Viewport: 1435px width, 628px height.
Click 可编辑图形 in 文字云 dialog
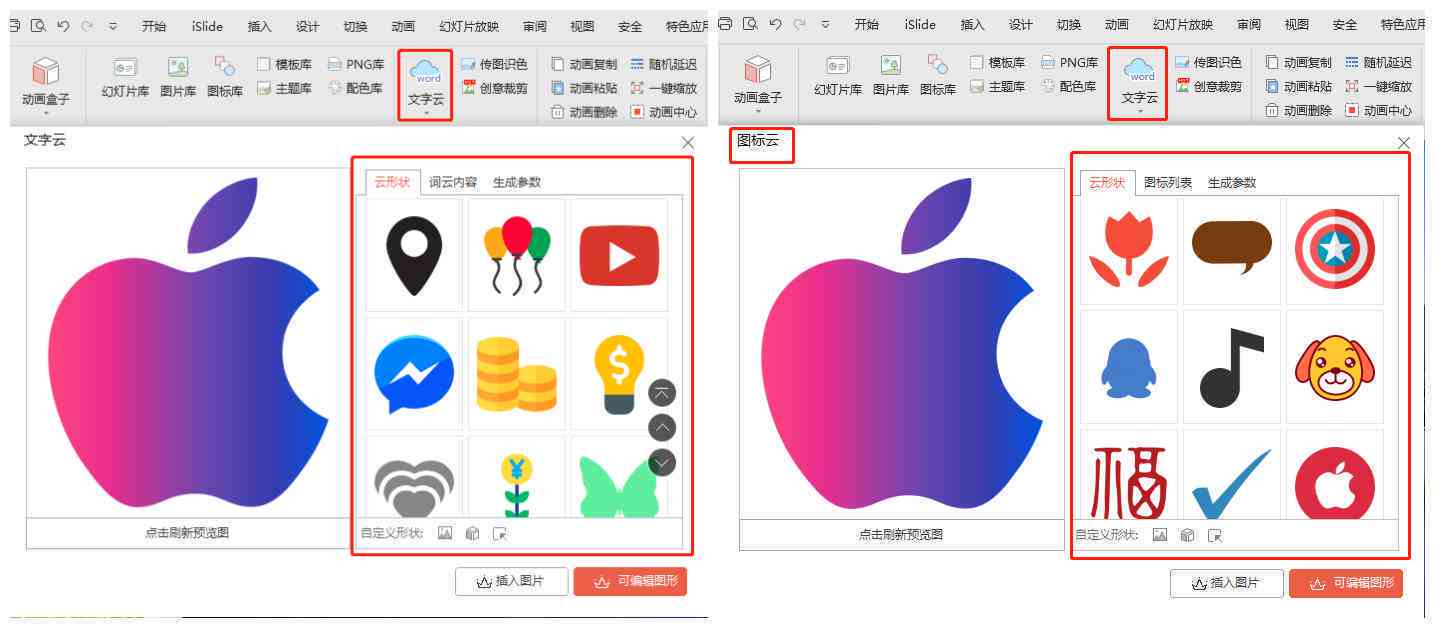click(x=630, y=582)
